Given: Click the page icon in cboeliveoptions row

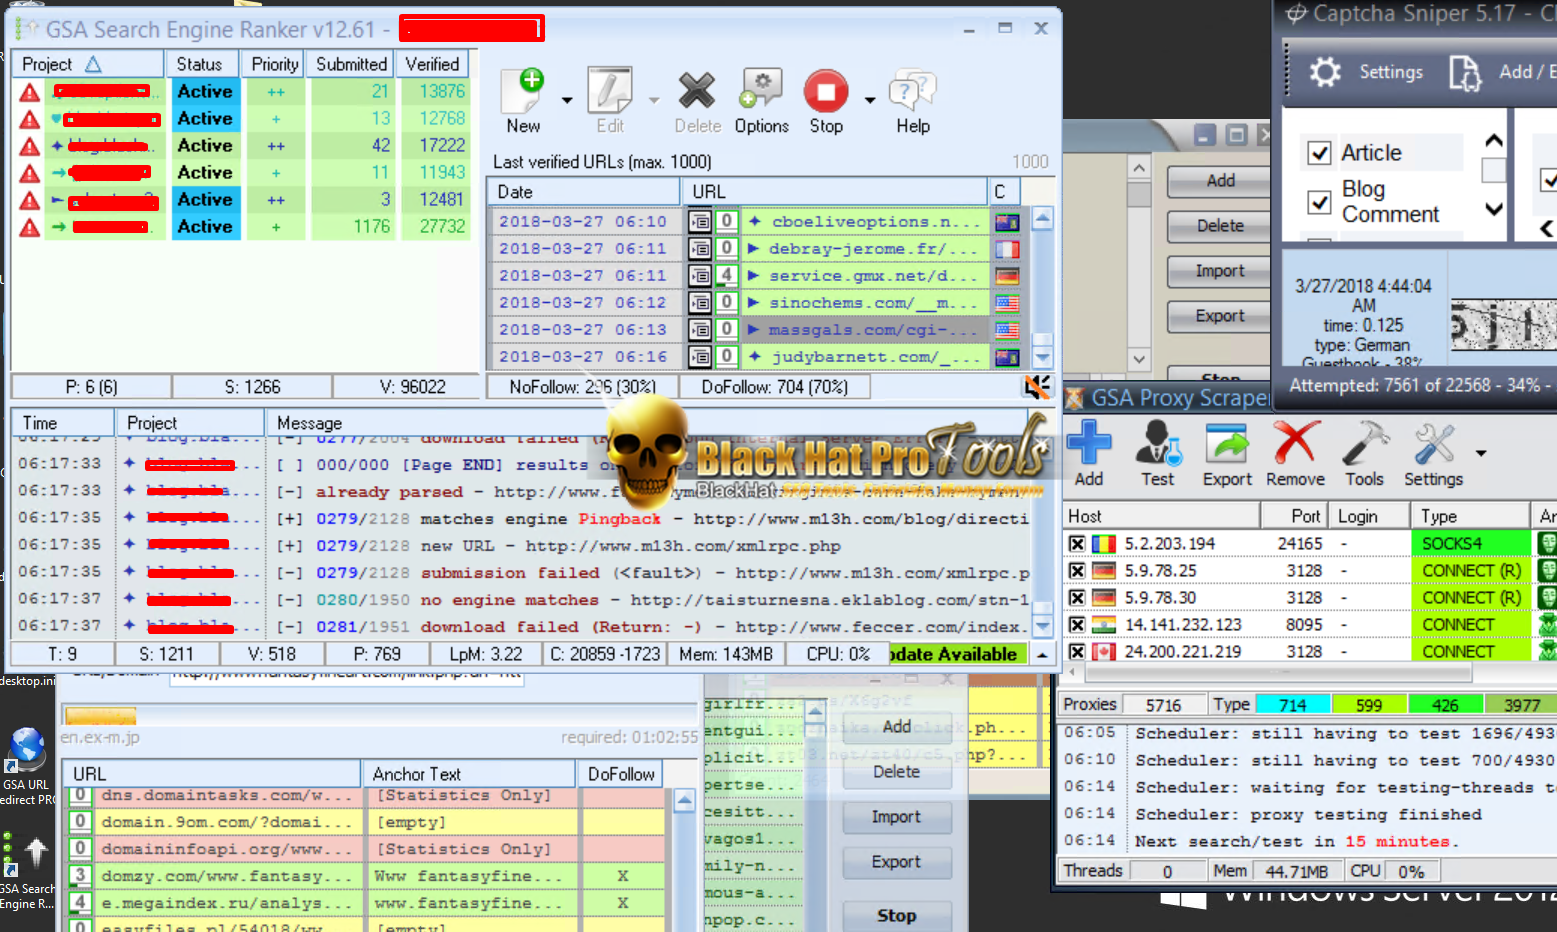Looking at the screenshot, I should (x=700, y=221).
